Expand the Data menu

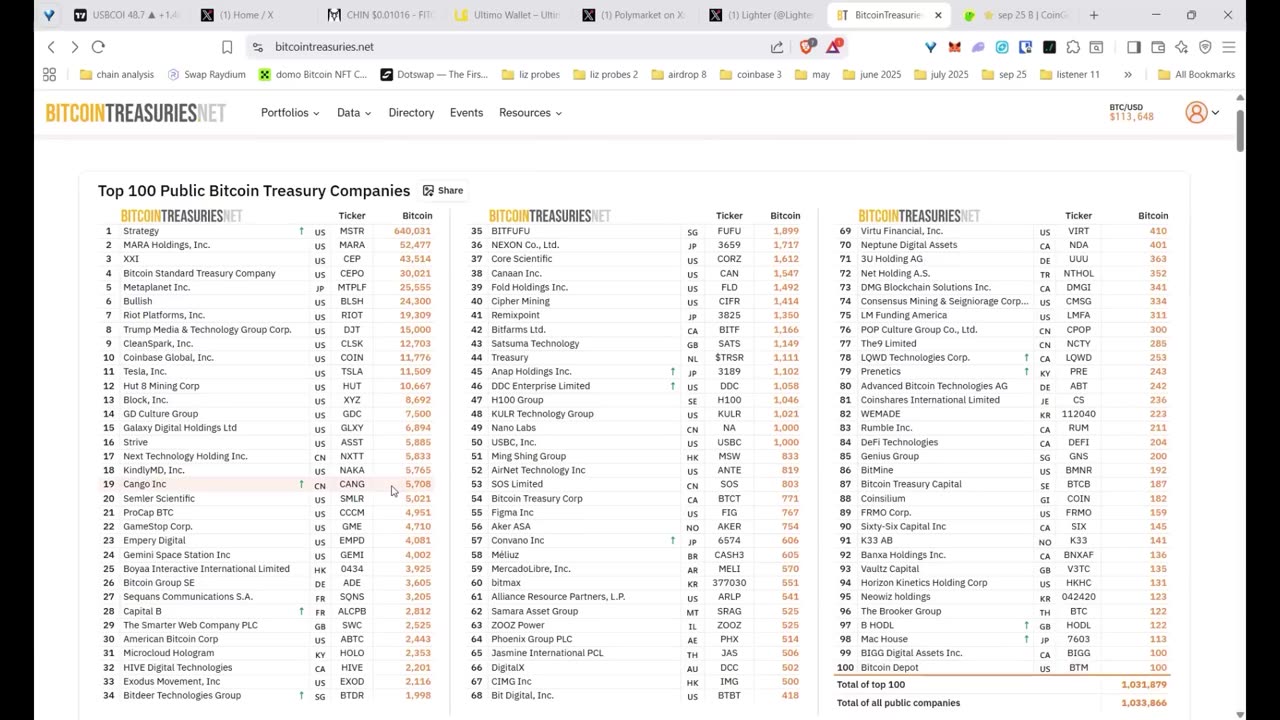tap(354, 113)
